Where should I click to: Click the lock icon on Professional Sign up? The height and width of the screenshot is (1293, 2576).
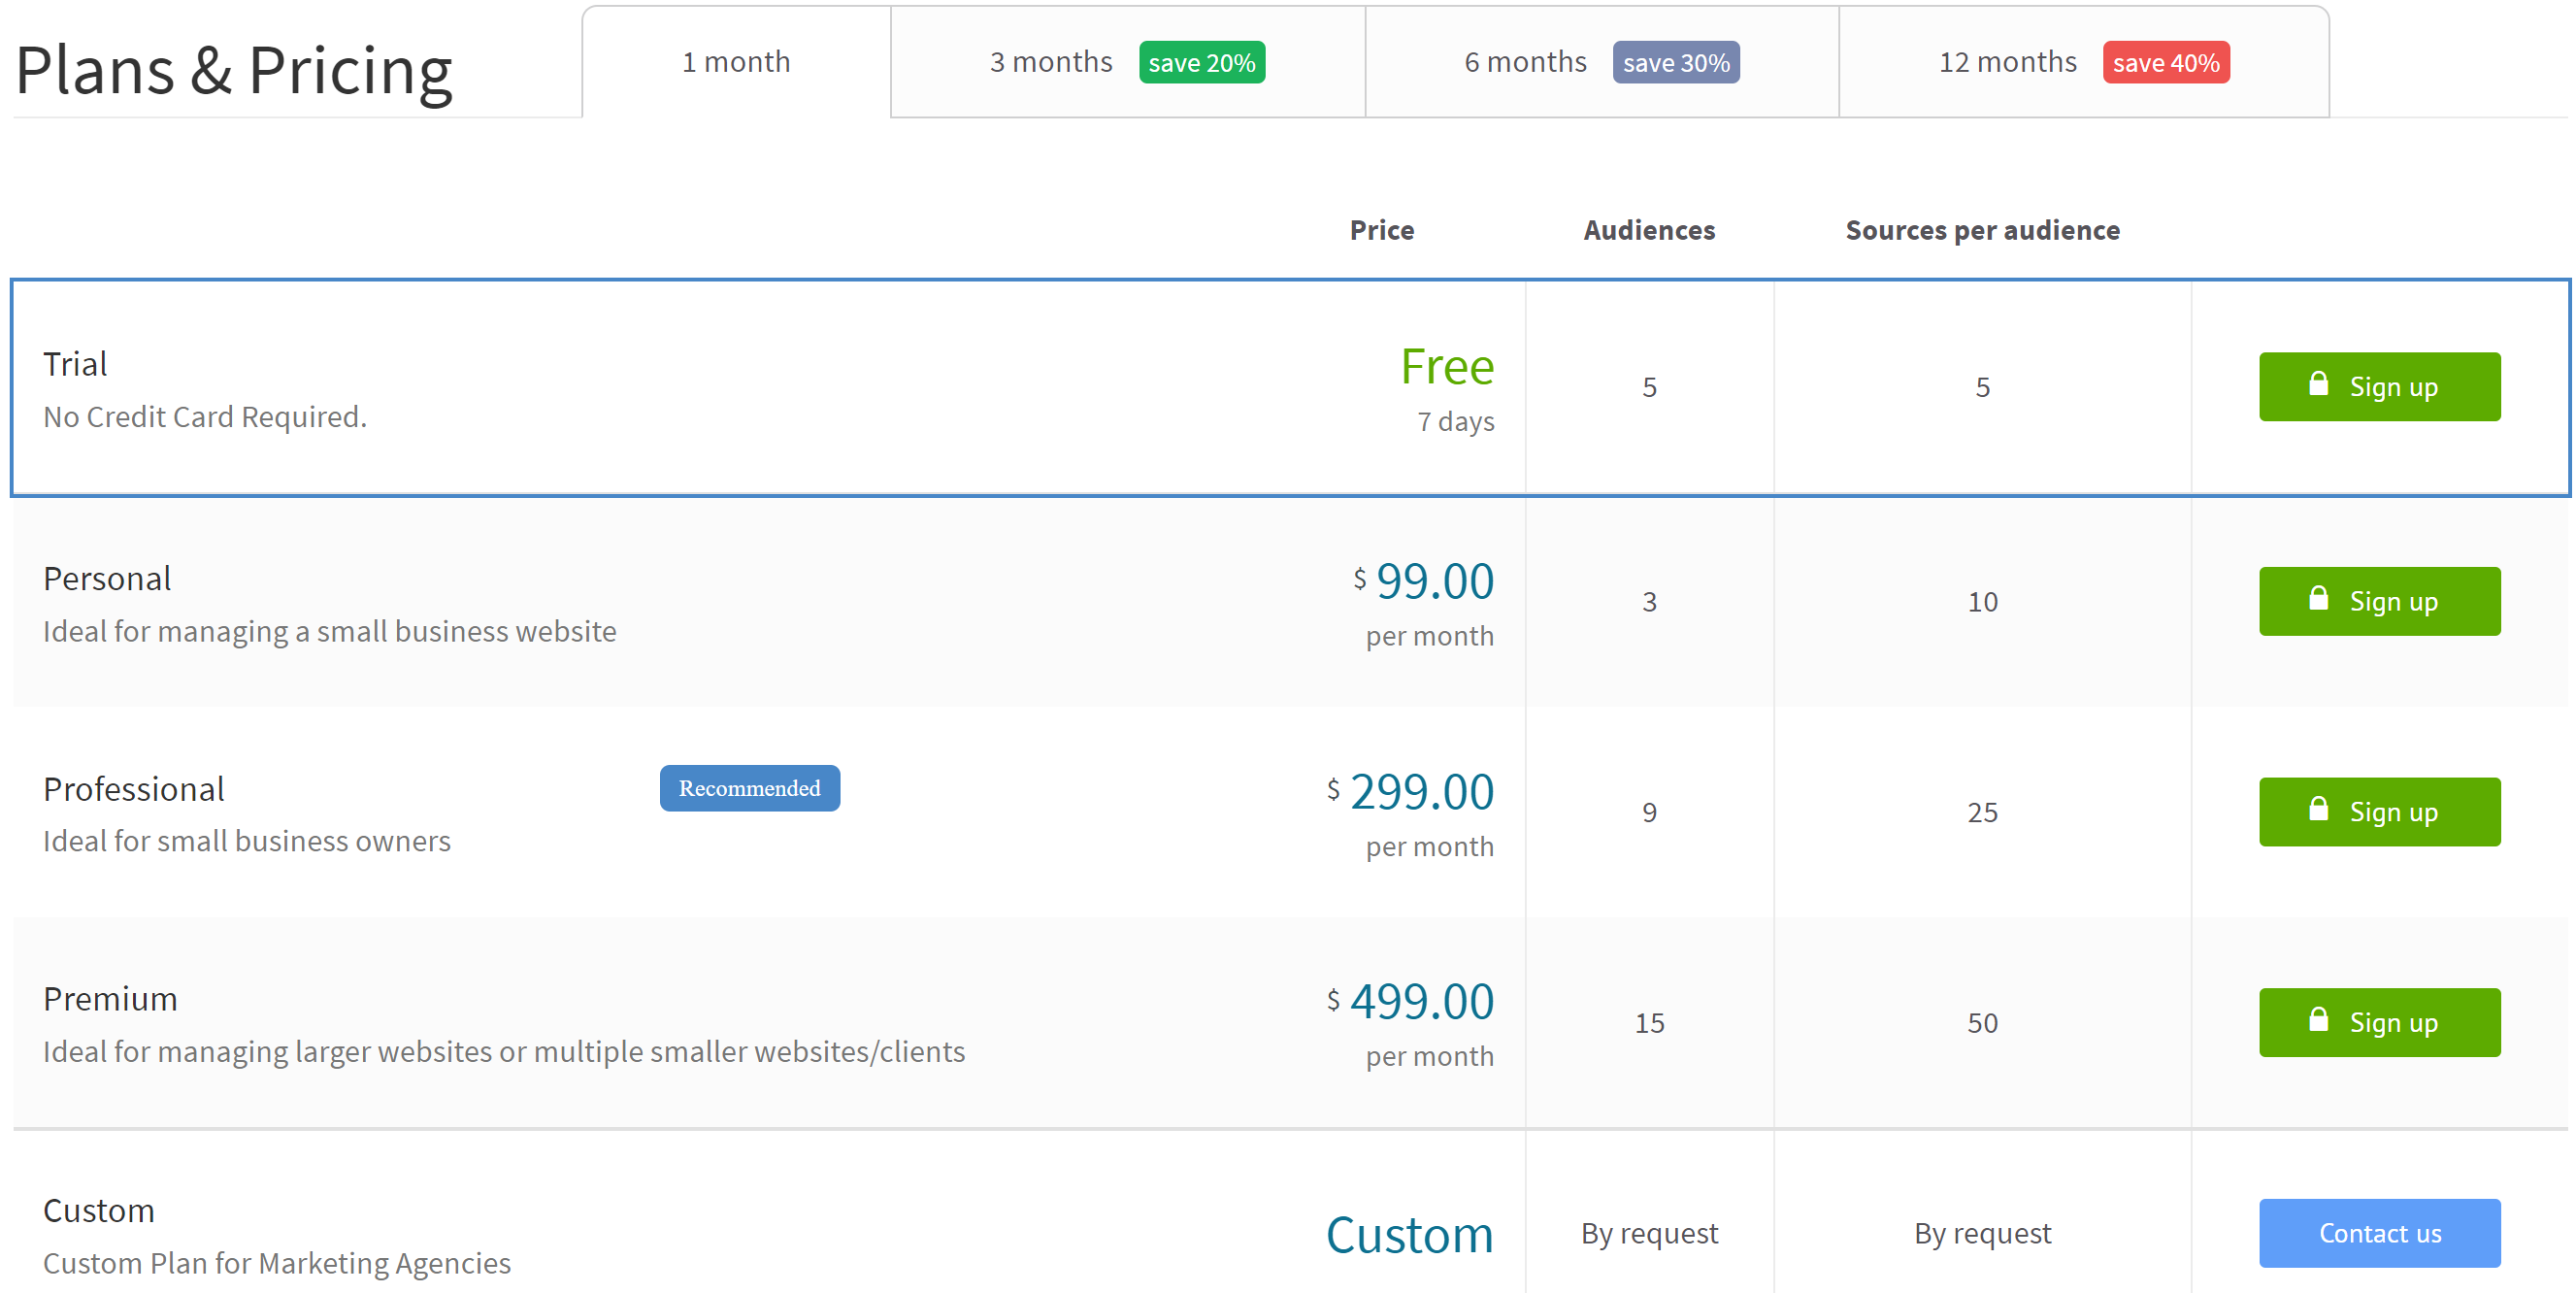click(x=2317, y=810)
